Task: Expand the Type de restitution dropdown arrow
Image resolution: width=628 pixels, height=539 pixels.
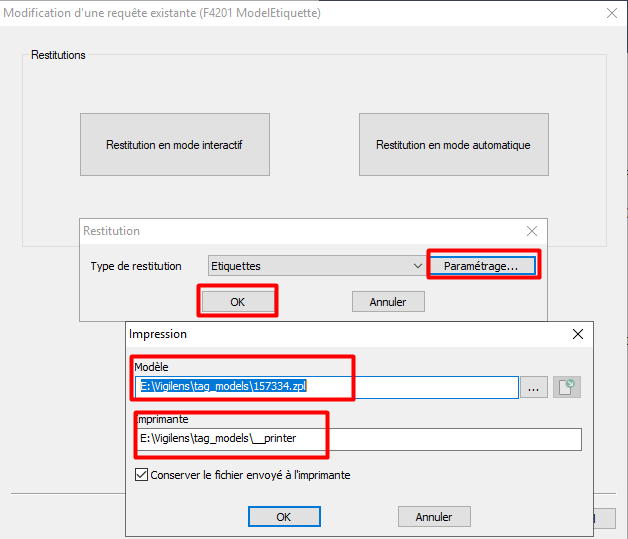Action: (x=417, y=266)
